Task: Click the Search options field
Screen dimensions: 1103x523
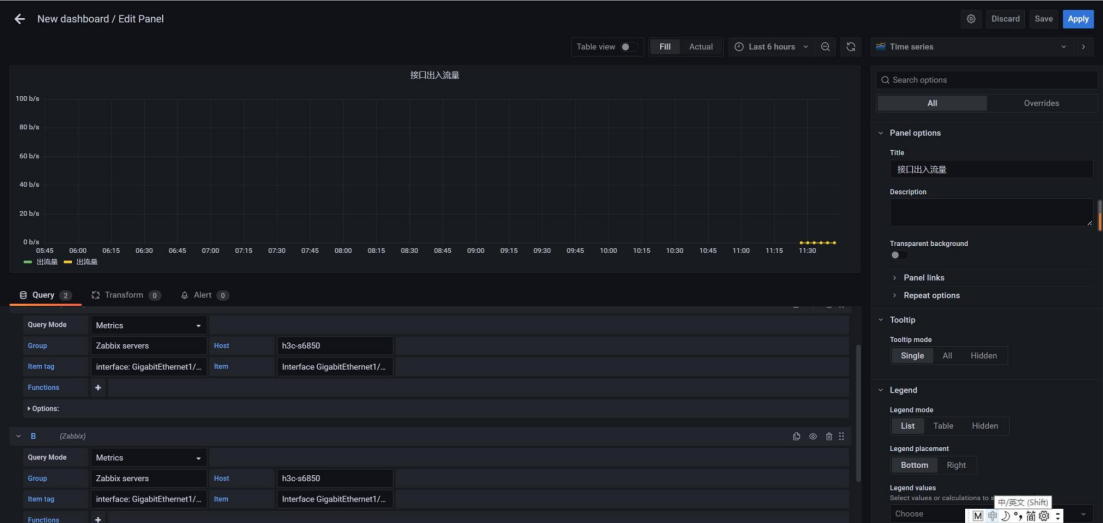Action: pos(986,80)
